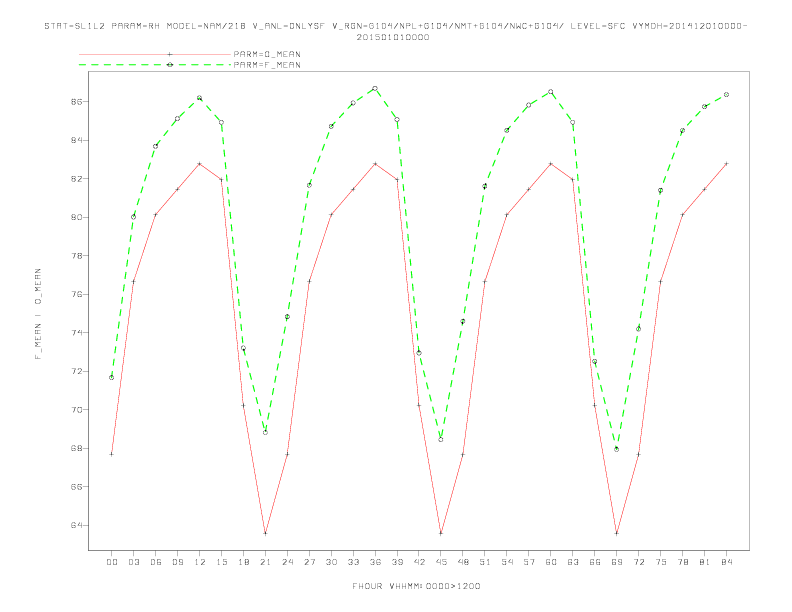Click x-axis tick label 72
Viewport: 792px width, 612px height.
tap(639, 562)
